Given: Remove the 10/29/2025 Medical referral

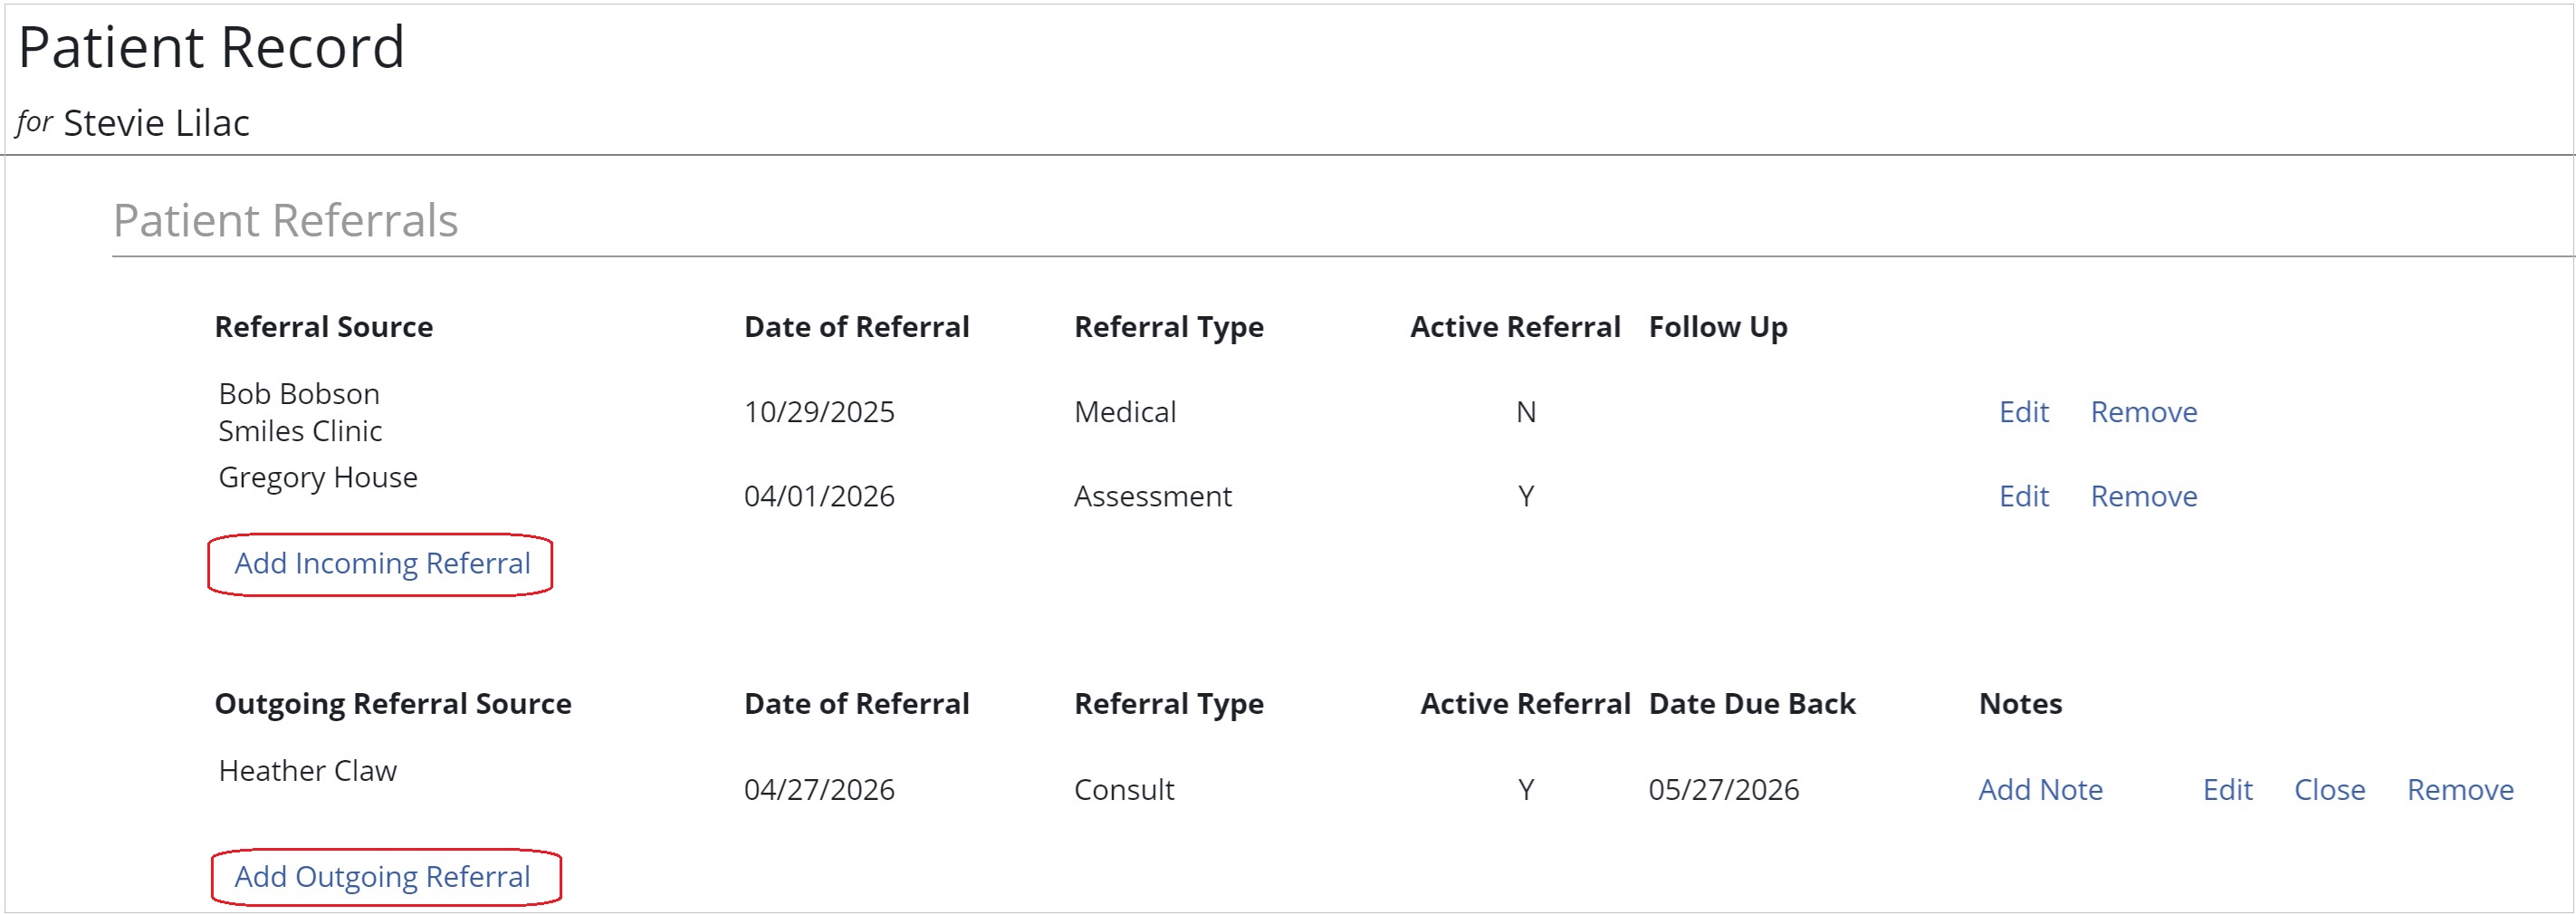Looking at the screenshot, I should click(2143, 412).
